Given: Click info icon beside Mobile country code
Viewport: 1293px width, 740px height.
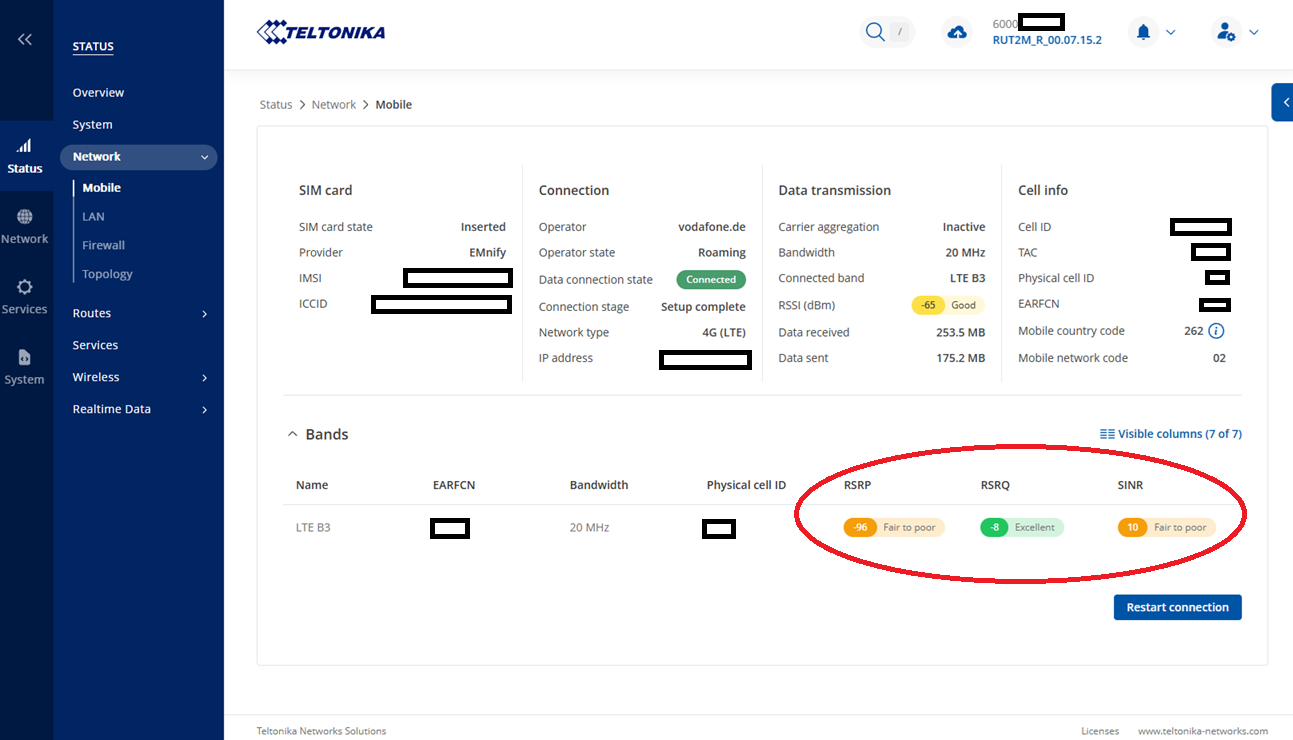Looking at the screenshot, I should point(1217,331).
